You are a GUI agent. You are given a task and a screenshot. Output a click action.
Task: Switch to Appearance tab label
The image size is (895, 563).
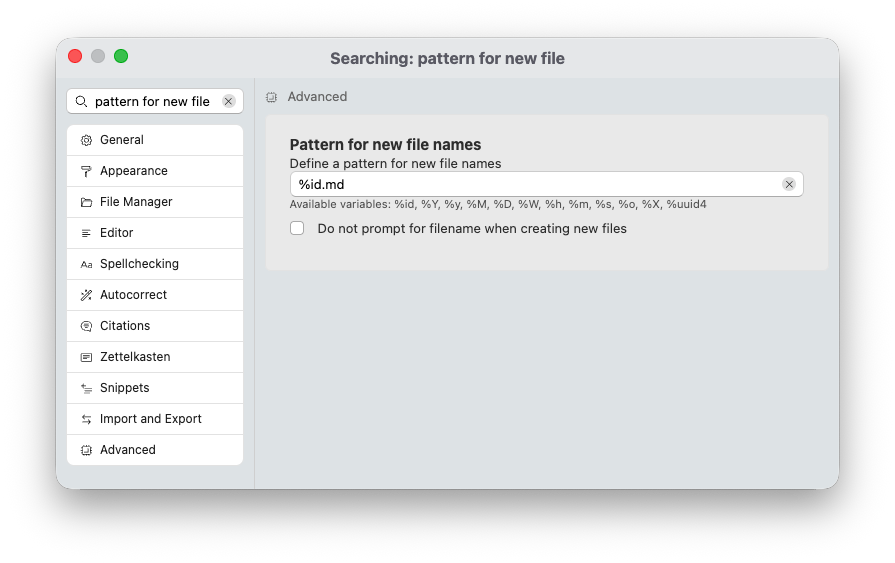point(134,171)
